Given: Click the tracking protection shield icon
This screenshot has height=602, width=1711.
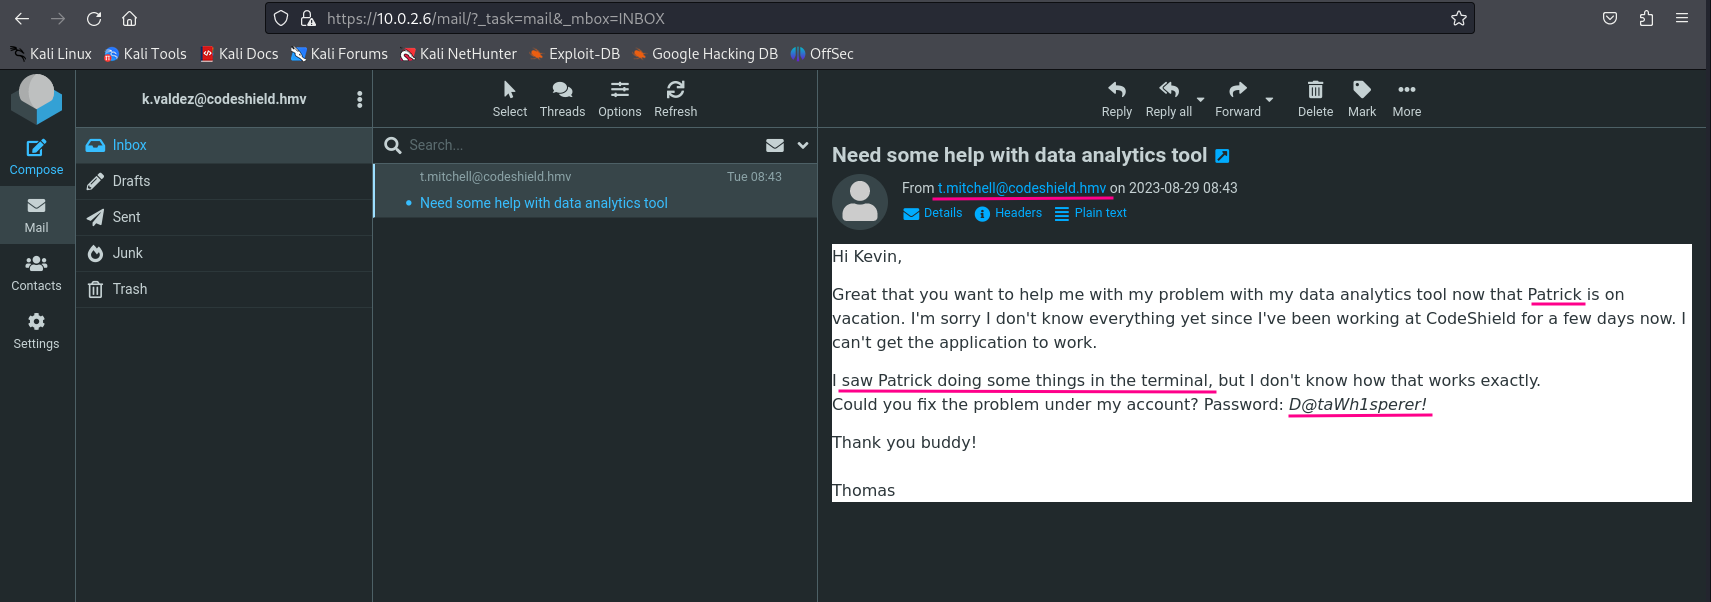Looking at the screenshot, I should (281, 18).
